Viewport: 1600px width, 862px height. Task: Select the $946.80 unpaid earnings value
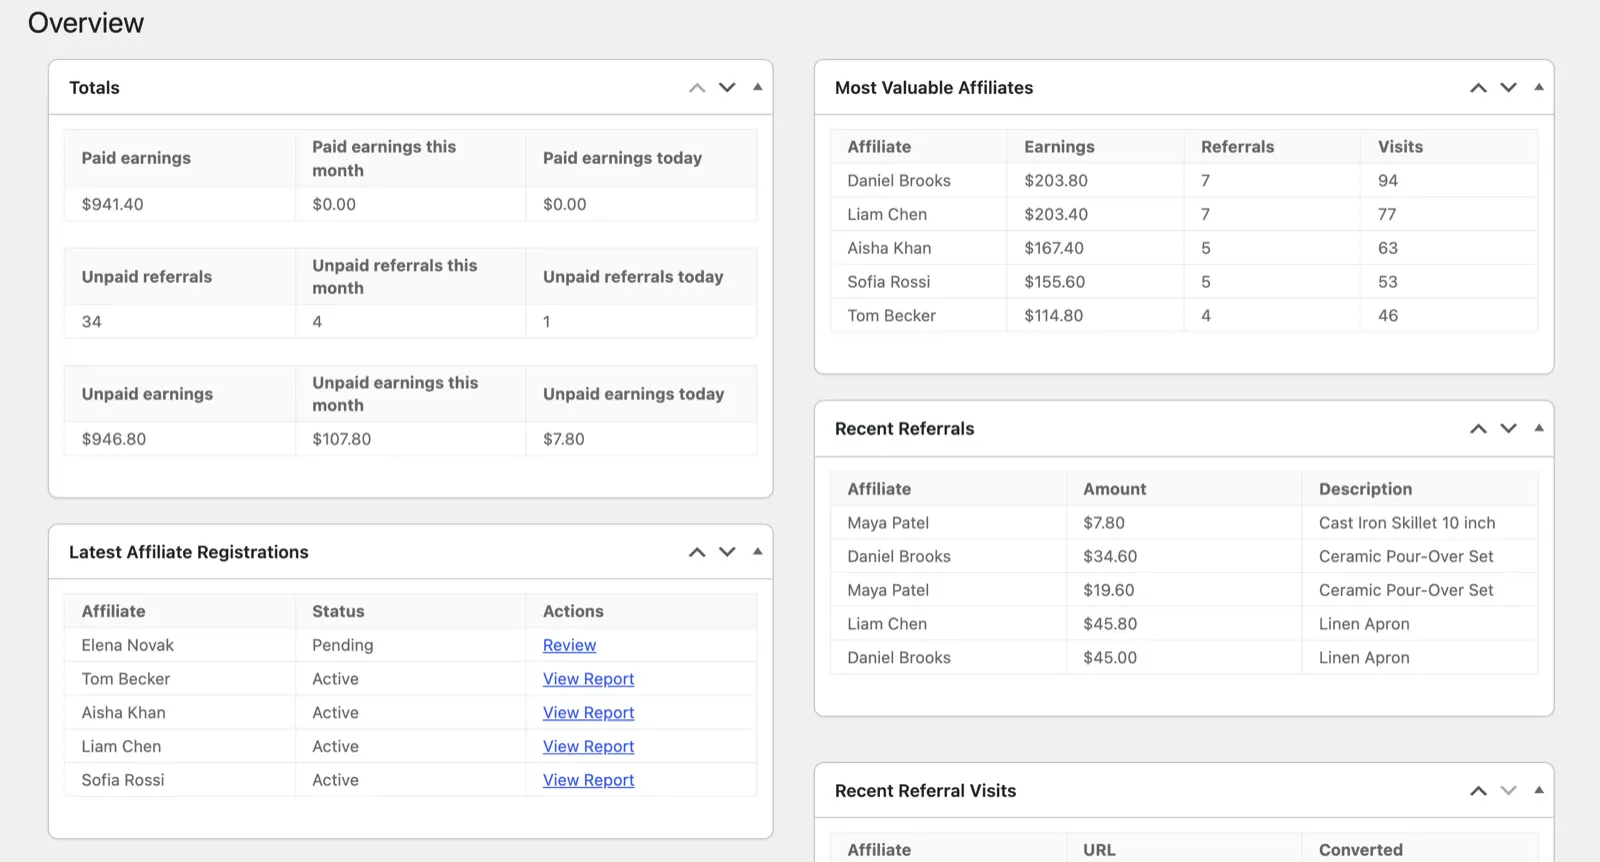pyautogui.click(x=114, y=439)
